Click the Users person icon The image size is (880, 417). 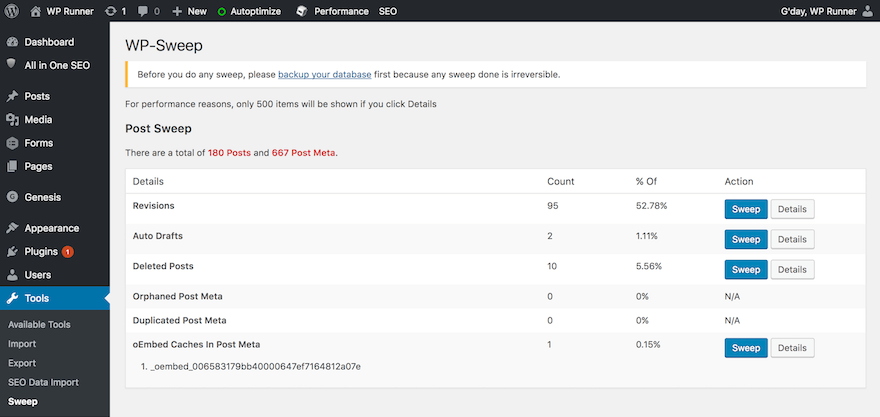(x=12, y=275)
